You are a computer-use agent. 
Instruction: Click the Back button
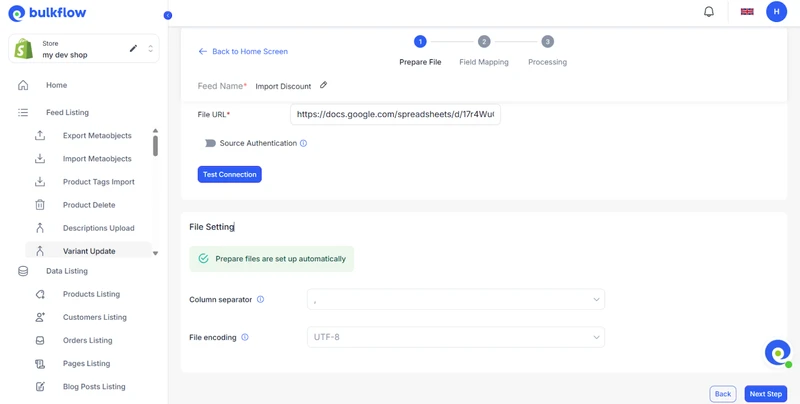(x=722, y=394)
